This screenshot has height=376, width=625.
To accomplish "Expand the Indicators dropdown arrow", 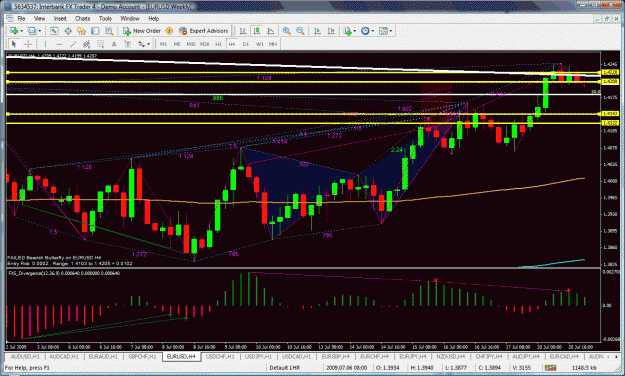I will [355, 31].
